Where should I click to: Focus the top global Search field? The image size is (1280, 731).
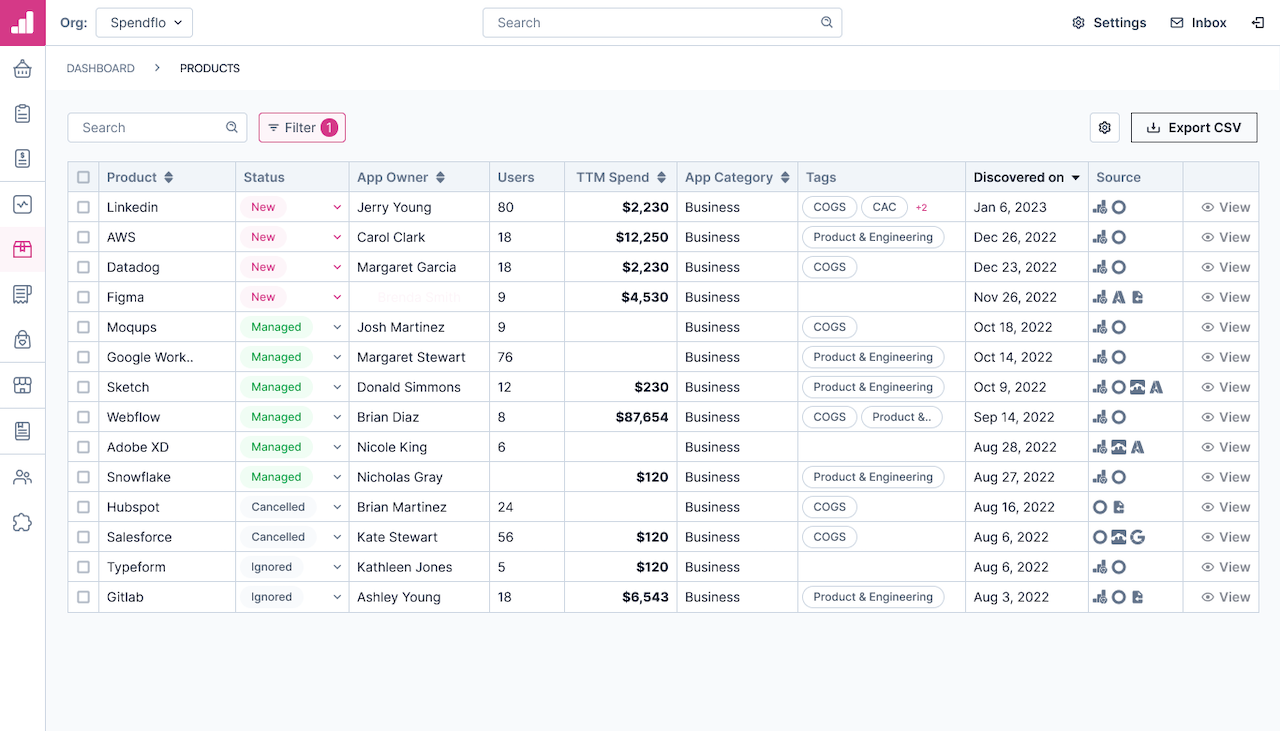point(662,23)
